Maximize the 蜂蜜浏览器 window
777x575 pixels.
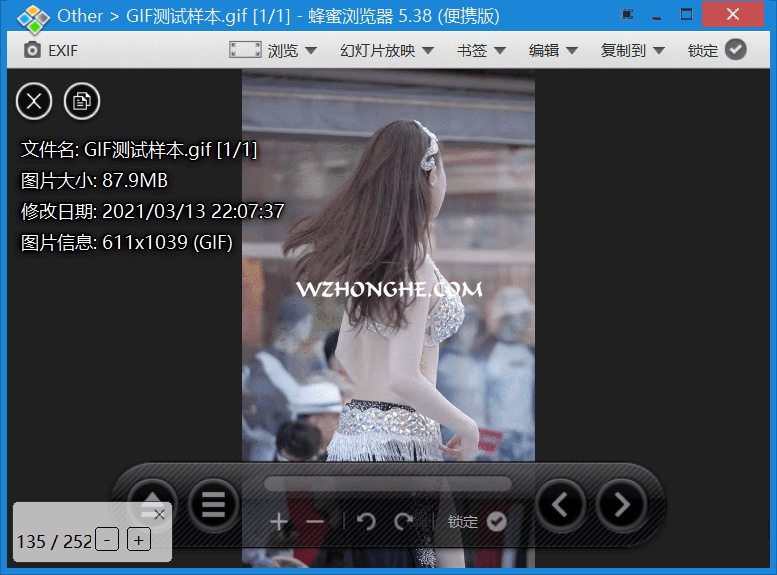click(x=686, y=14)
